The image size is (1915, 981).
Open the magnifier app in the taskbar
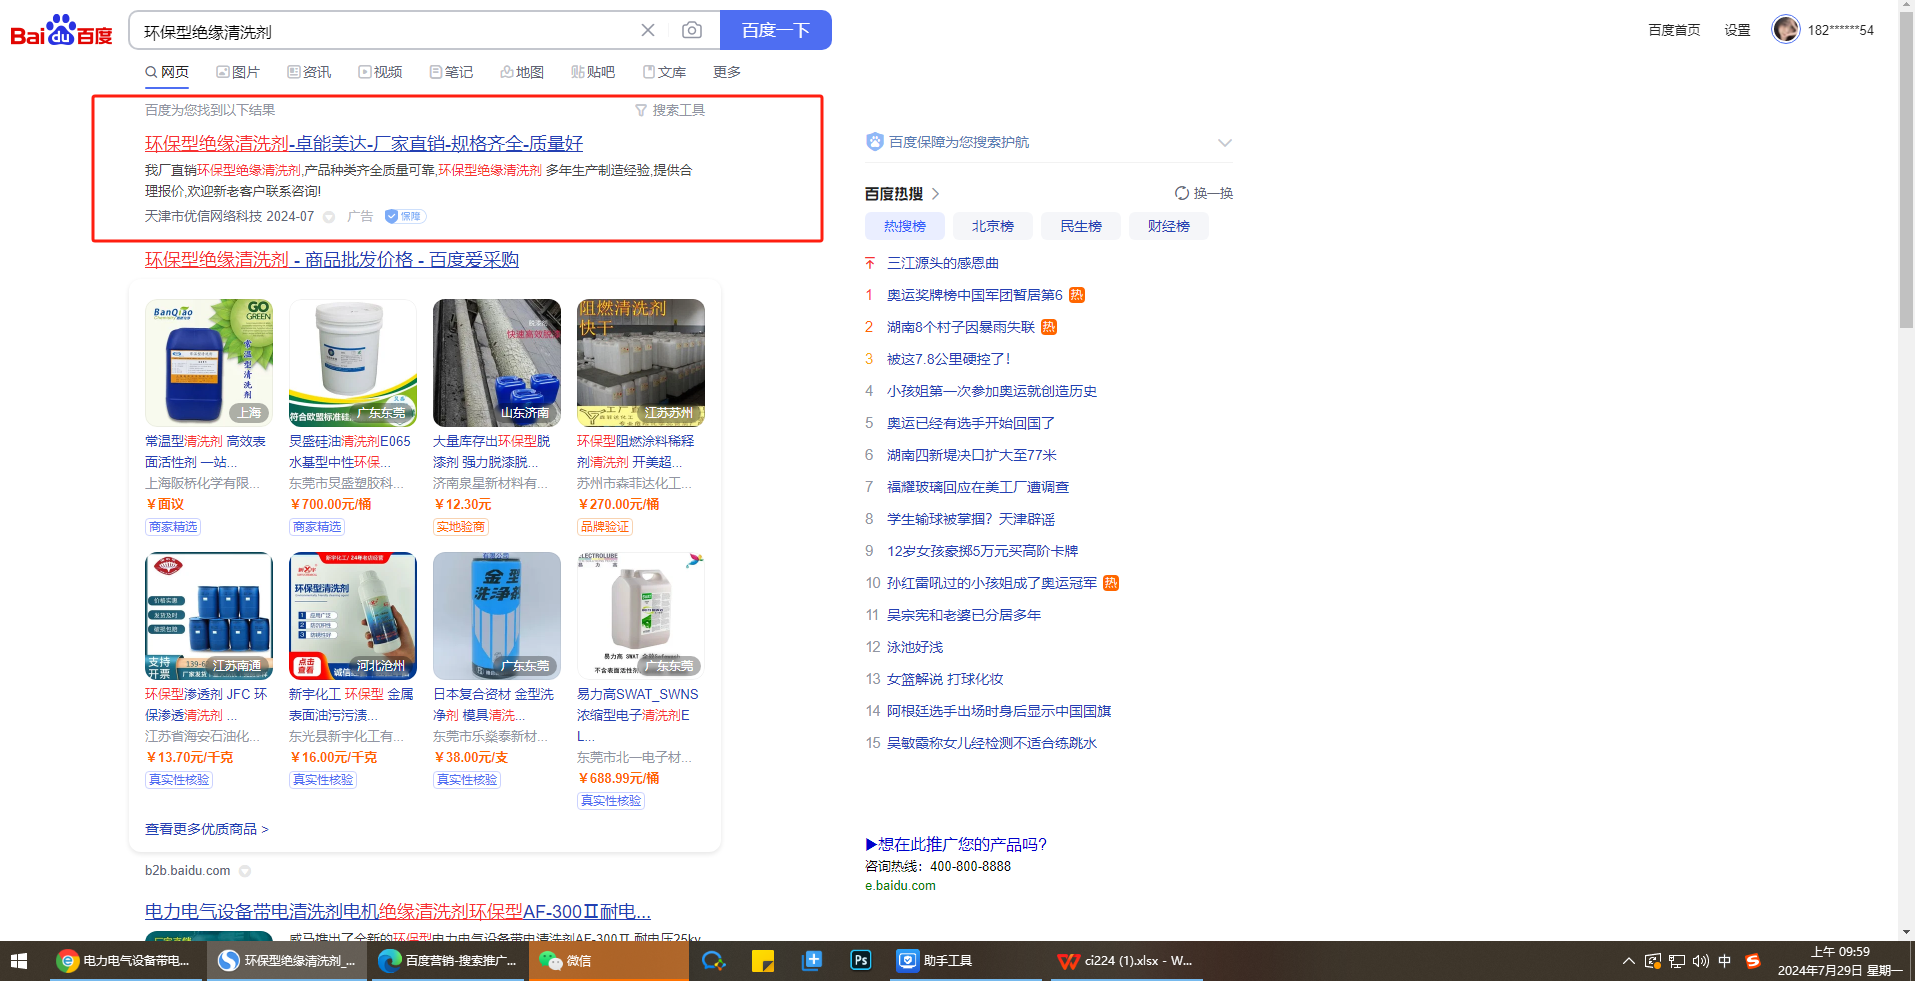click(x=713, y=961)
